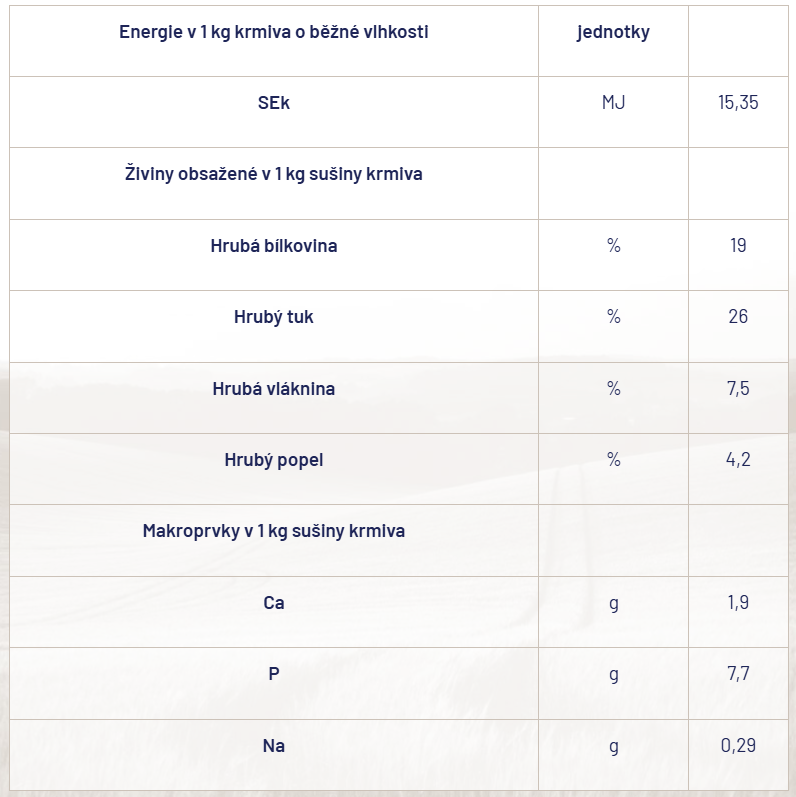
Task: Click the value 7,7 for phosphorus
Action: click(738, 674)
